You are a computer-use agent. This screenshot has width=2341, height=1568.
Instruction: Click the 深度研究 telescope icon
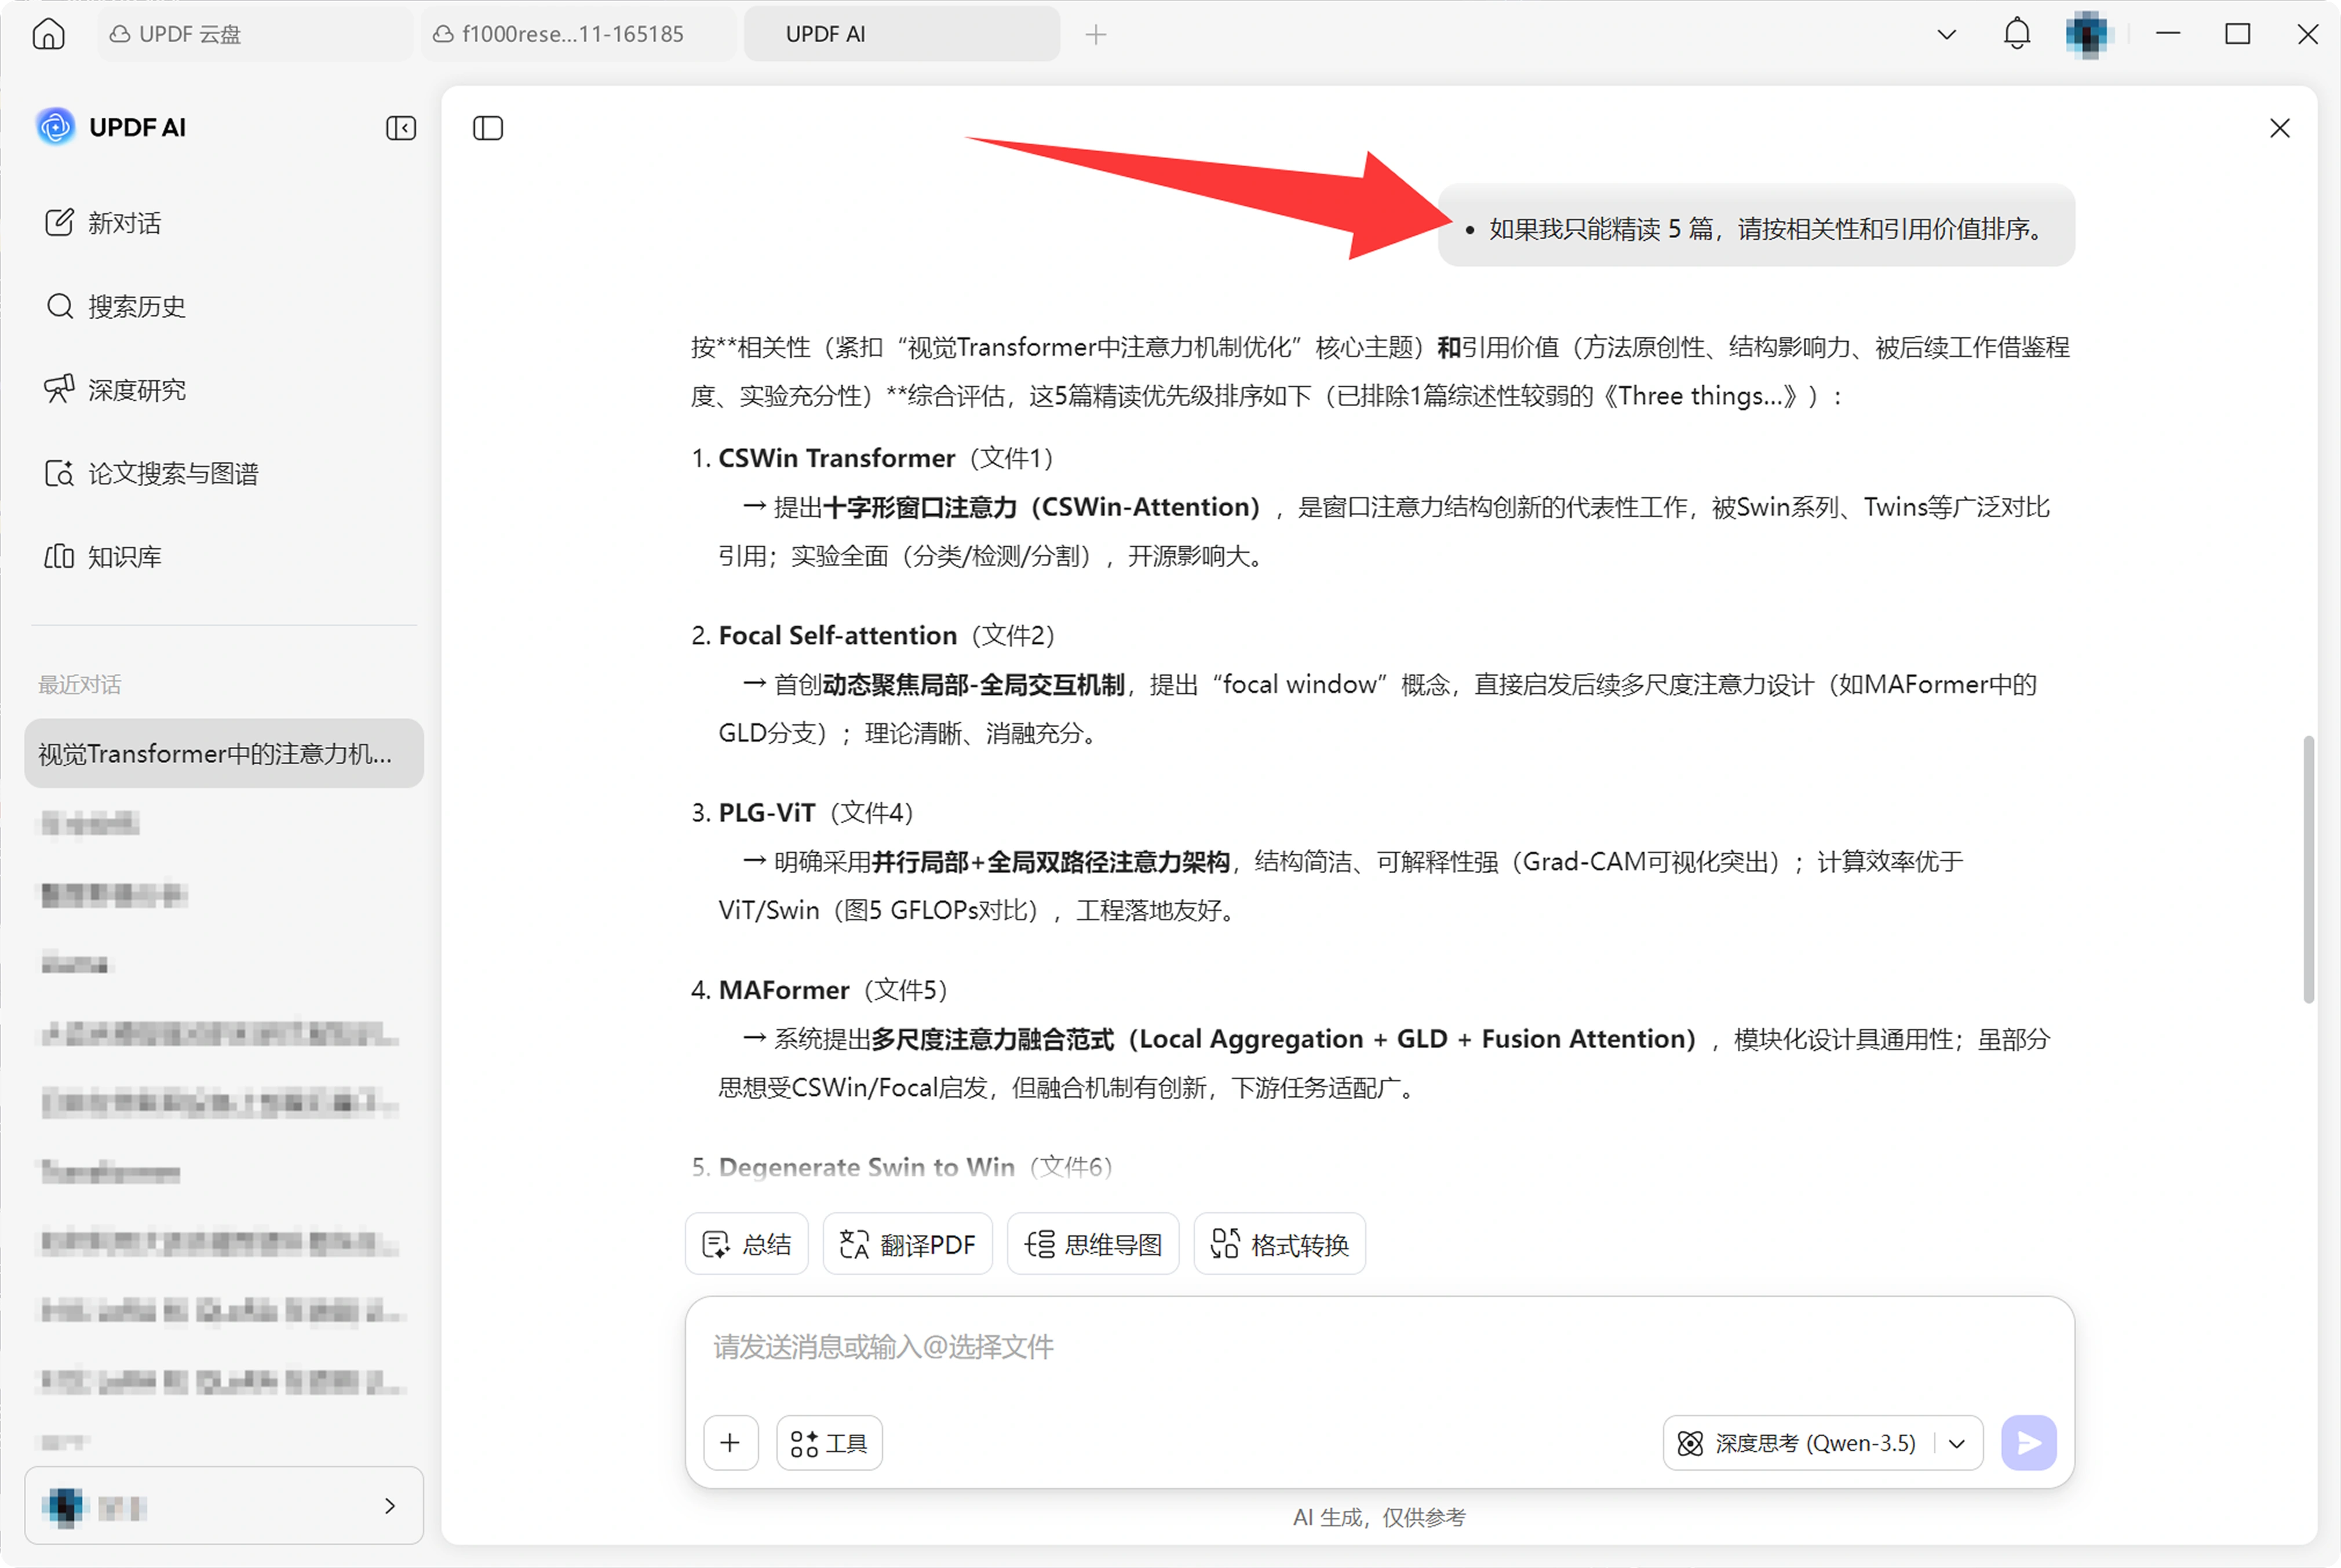pos(59,389)
